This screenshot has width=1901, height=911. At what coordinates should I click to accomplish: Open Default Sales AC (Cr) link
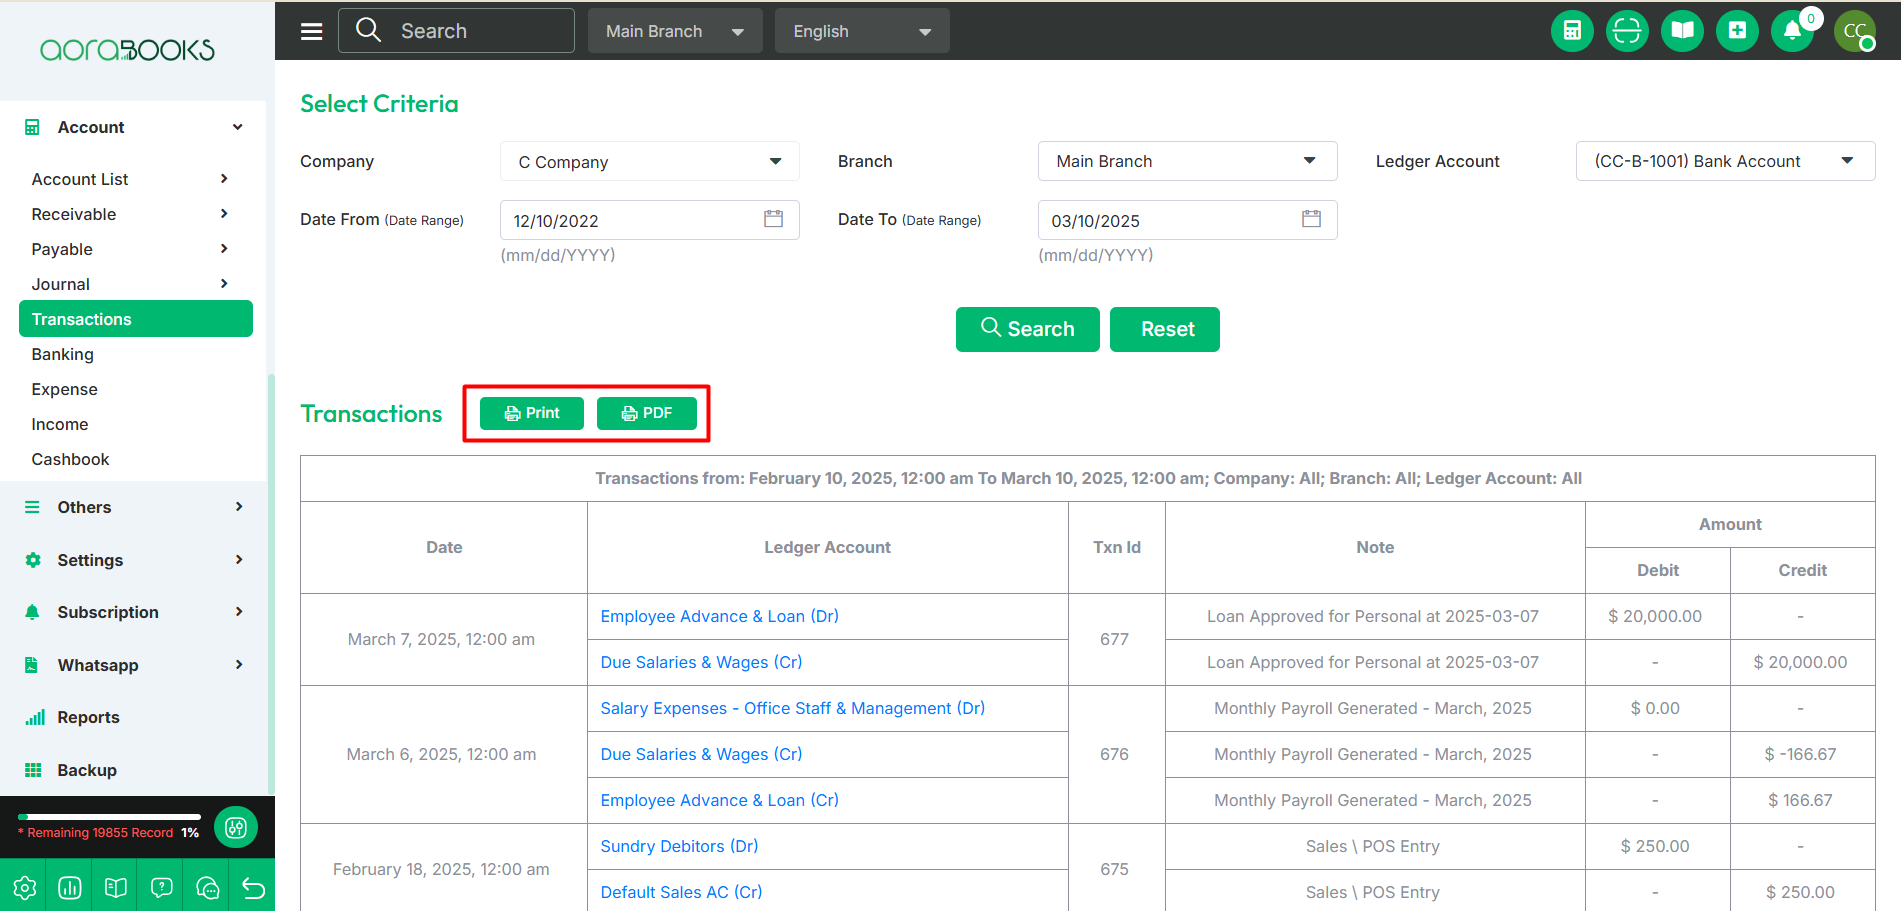pos(681,892)
